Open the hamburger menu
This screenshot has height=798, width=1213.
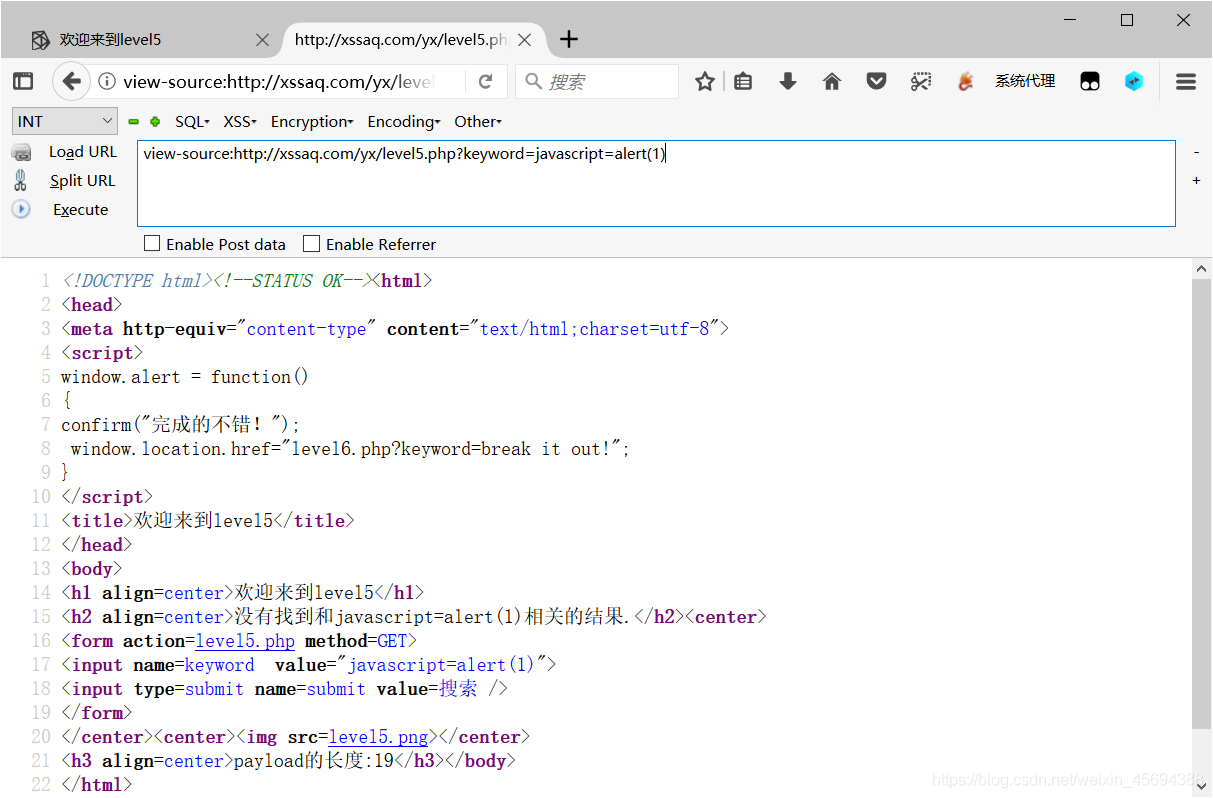[1186, 82]
